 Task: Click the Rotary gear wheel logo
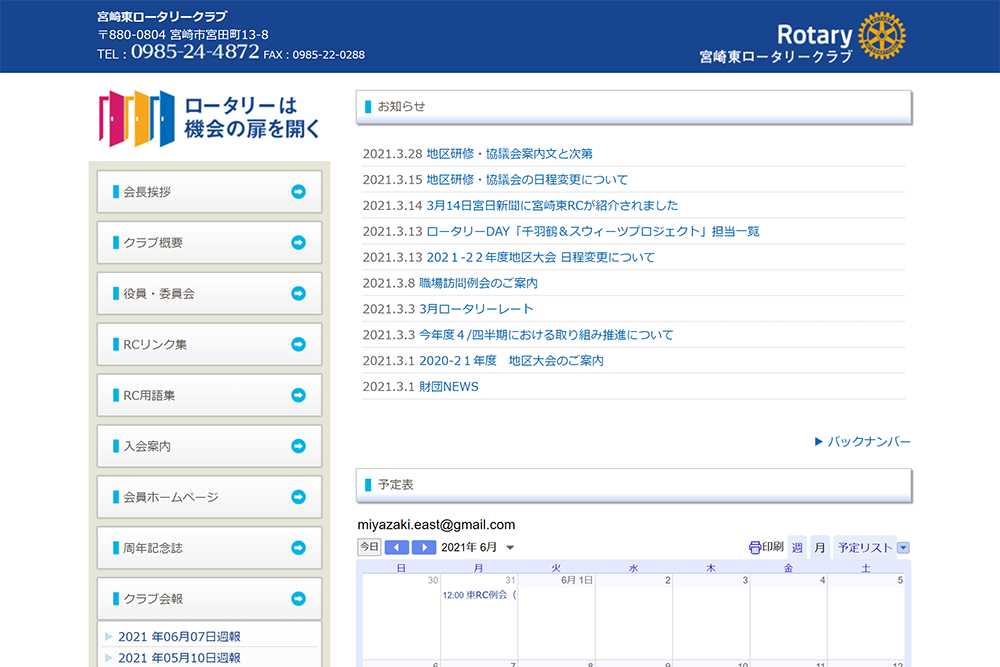coord(881,36)
